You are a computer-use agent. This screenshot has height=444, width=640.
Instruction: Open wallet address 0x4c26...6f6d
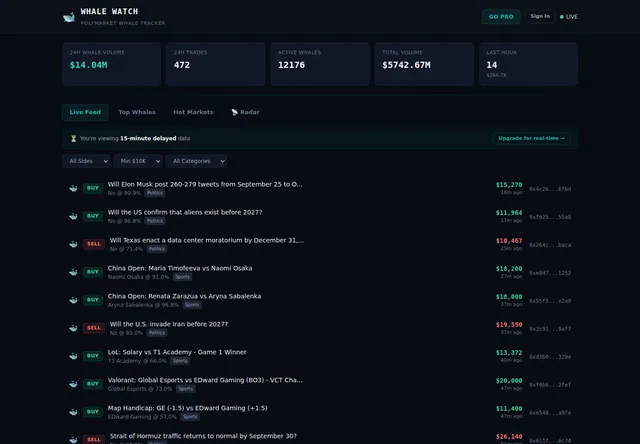[550, 189]
